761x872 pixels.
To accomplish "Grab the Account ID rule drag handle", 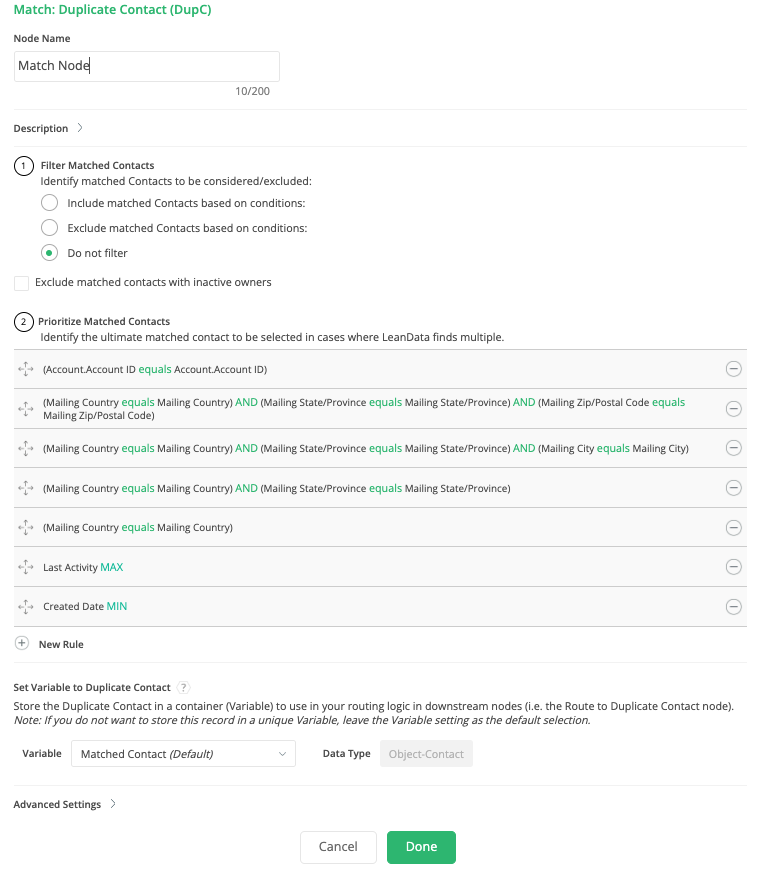I will pyautogui.click(x=24, y=369).
